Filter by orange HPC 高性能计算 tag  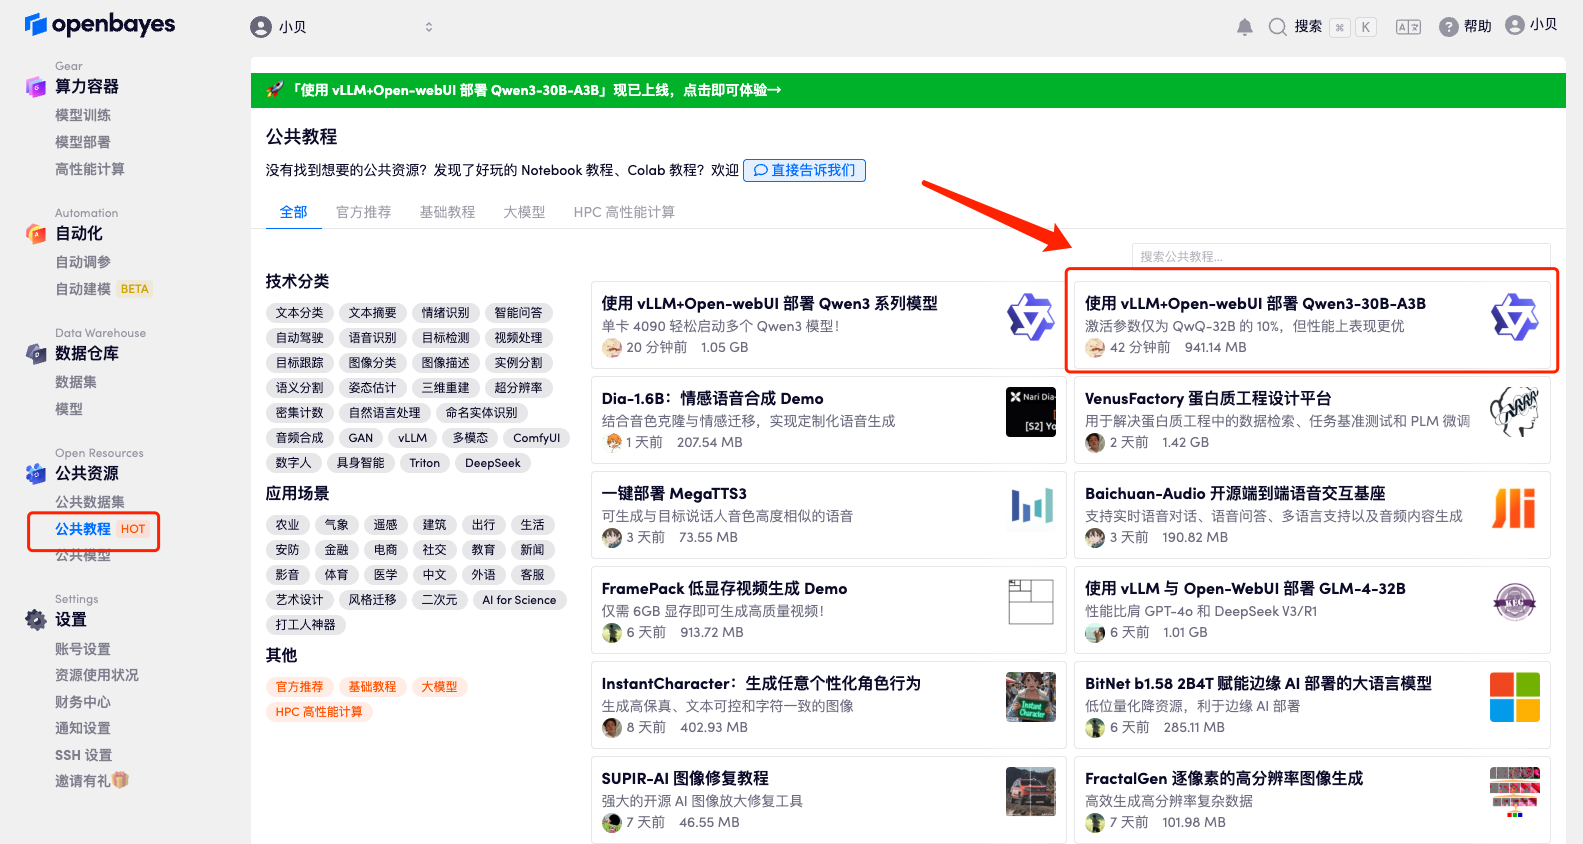click(319, 712)
